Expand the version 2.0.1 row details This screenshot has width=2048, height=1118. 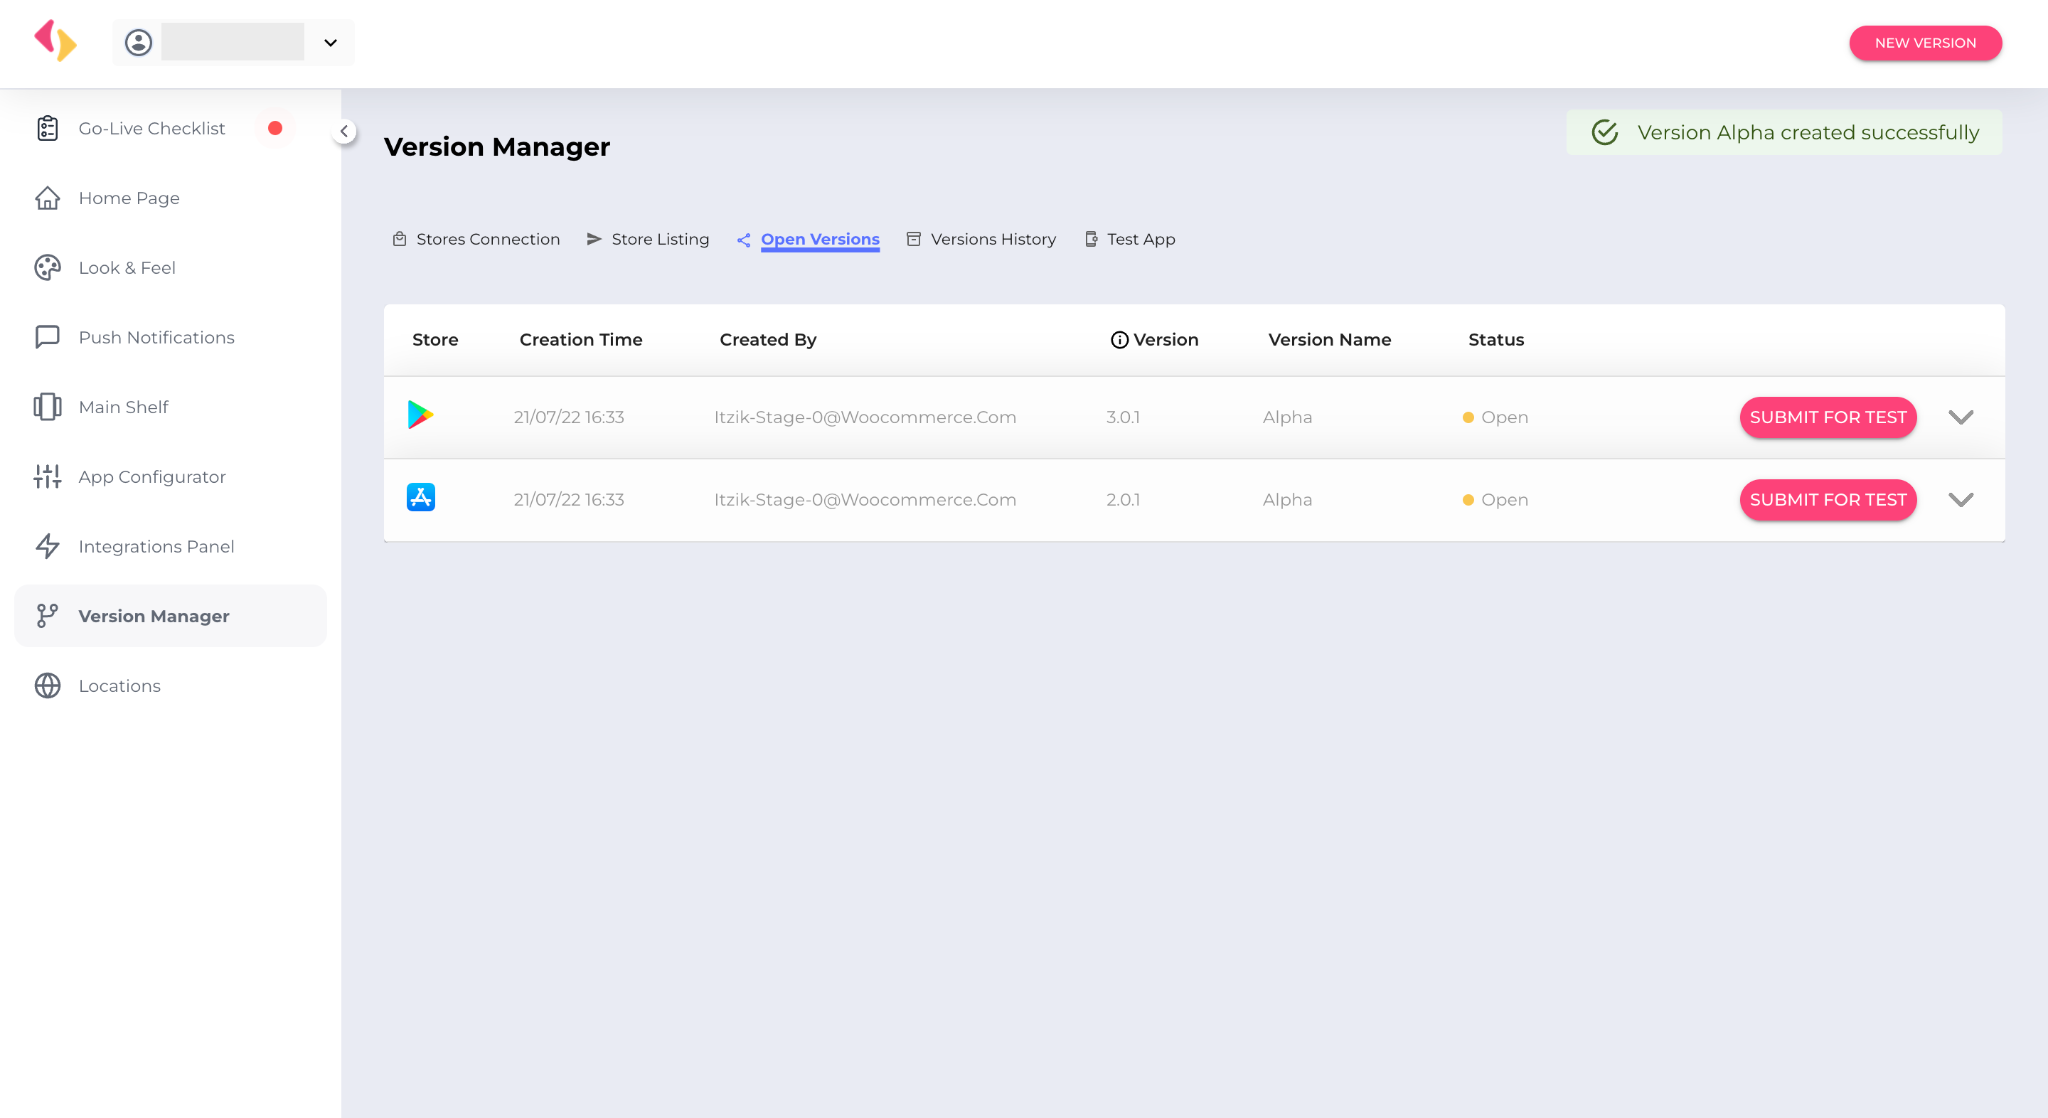point(1960,500)
